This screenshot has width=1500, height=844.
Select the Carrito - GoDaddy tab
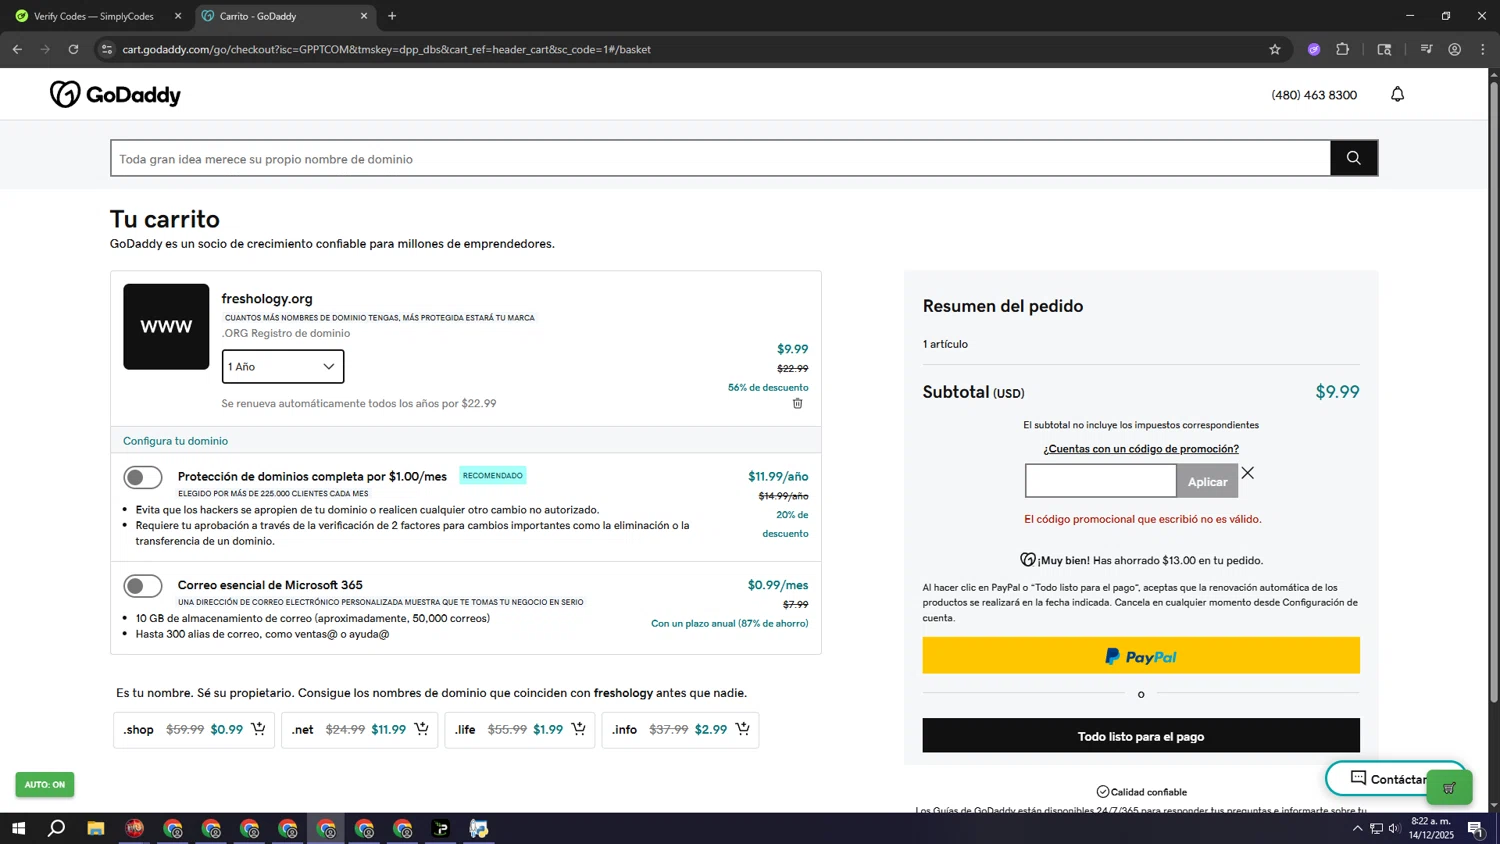click(x=284, y=16)
